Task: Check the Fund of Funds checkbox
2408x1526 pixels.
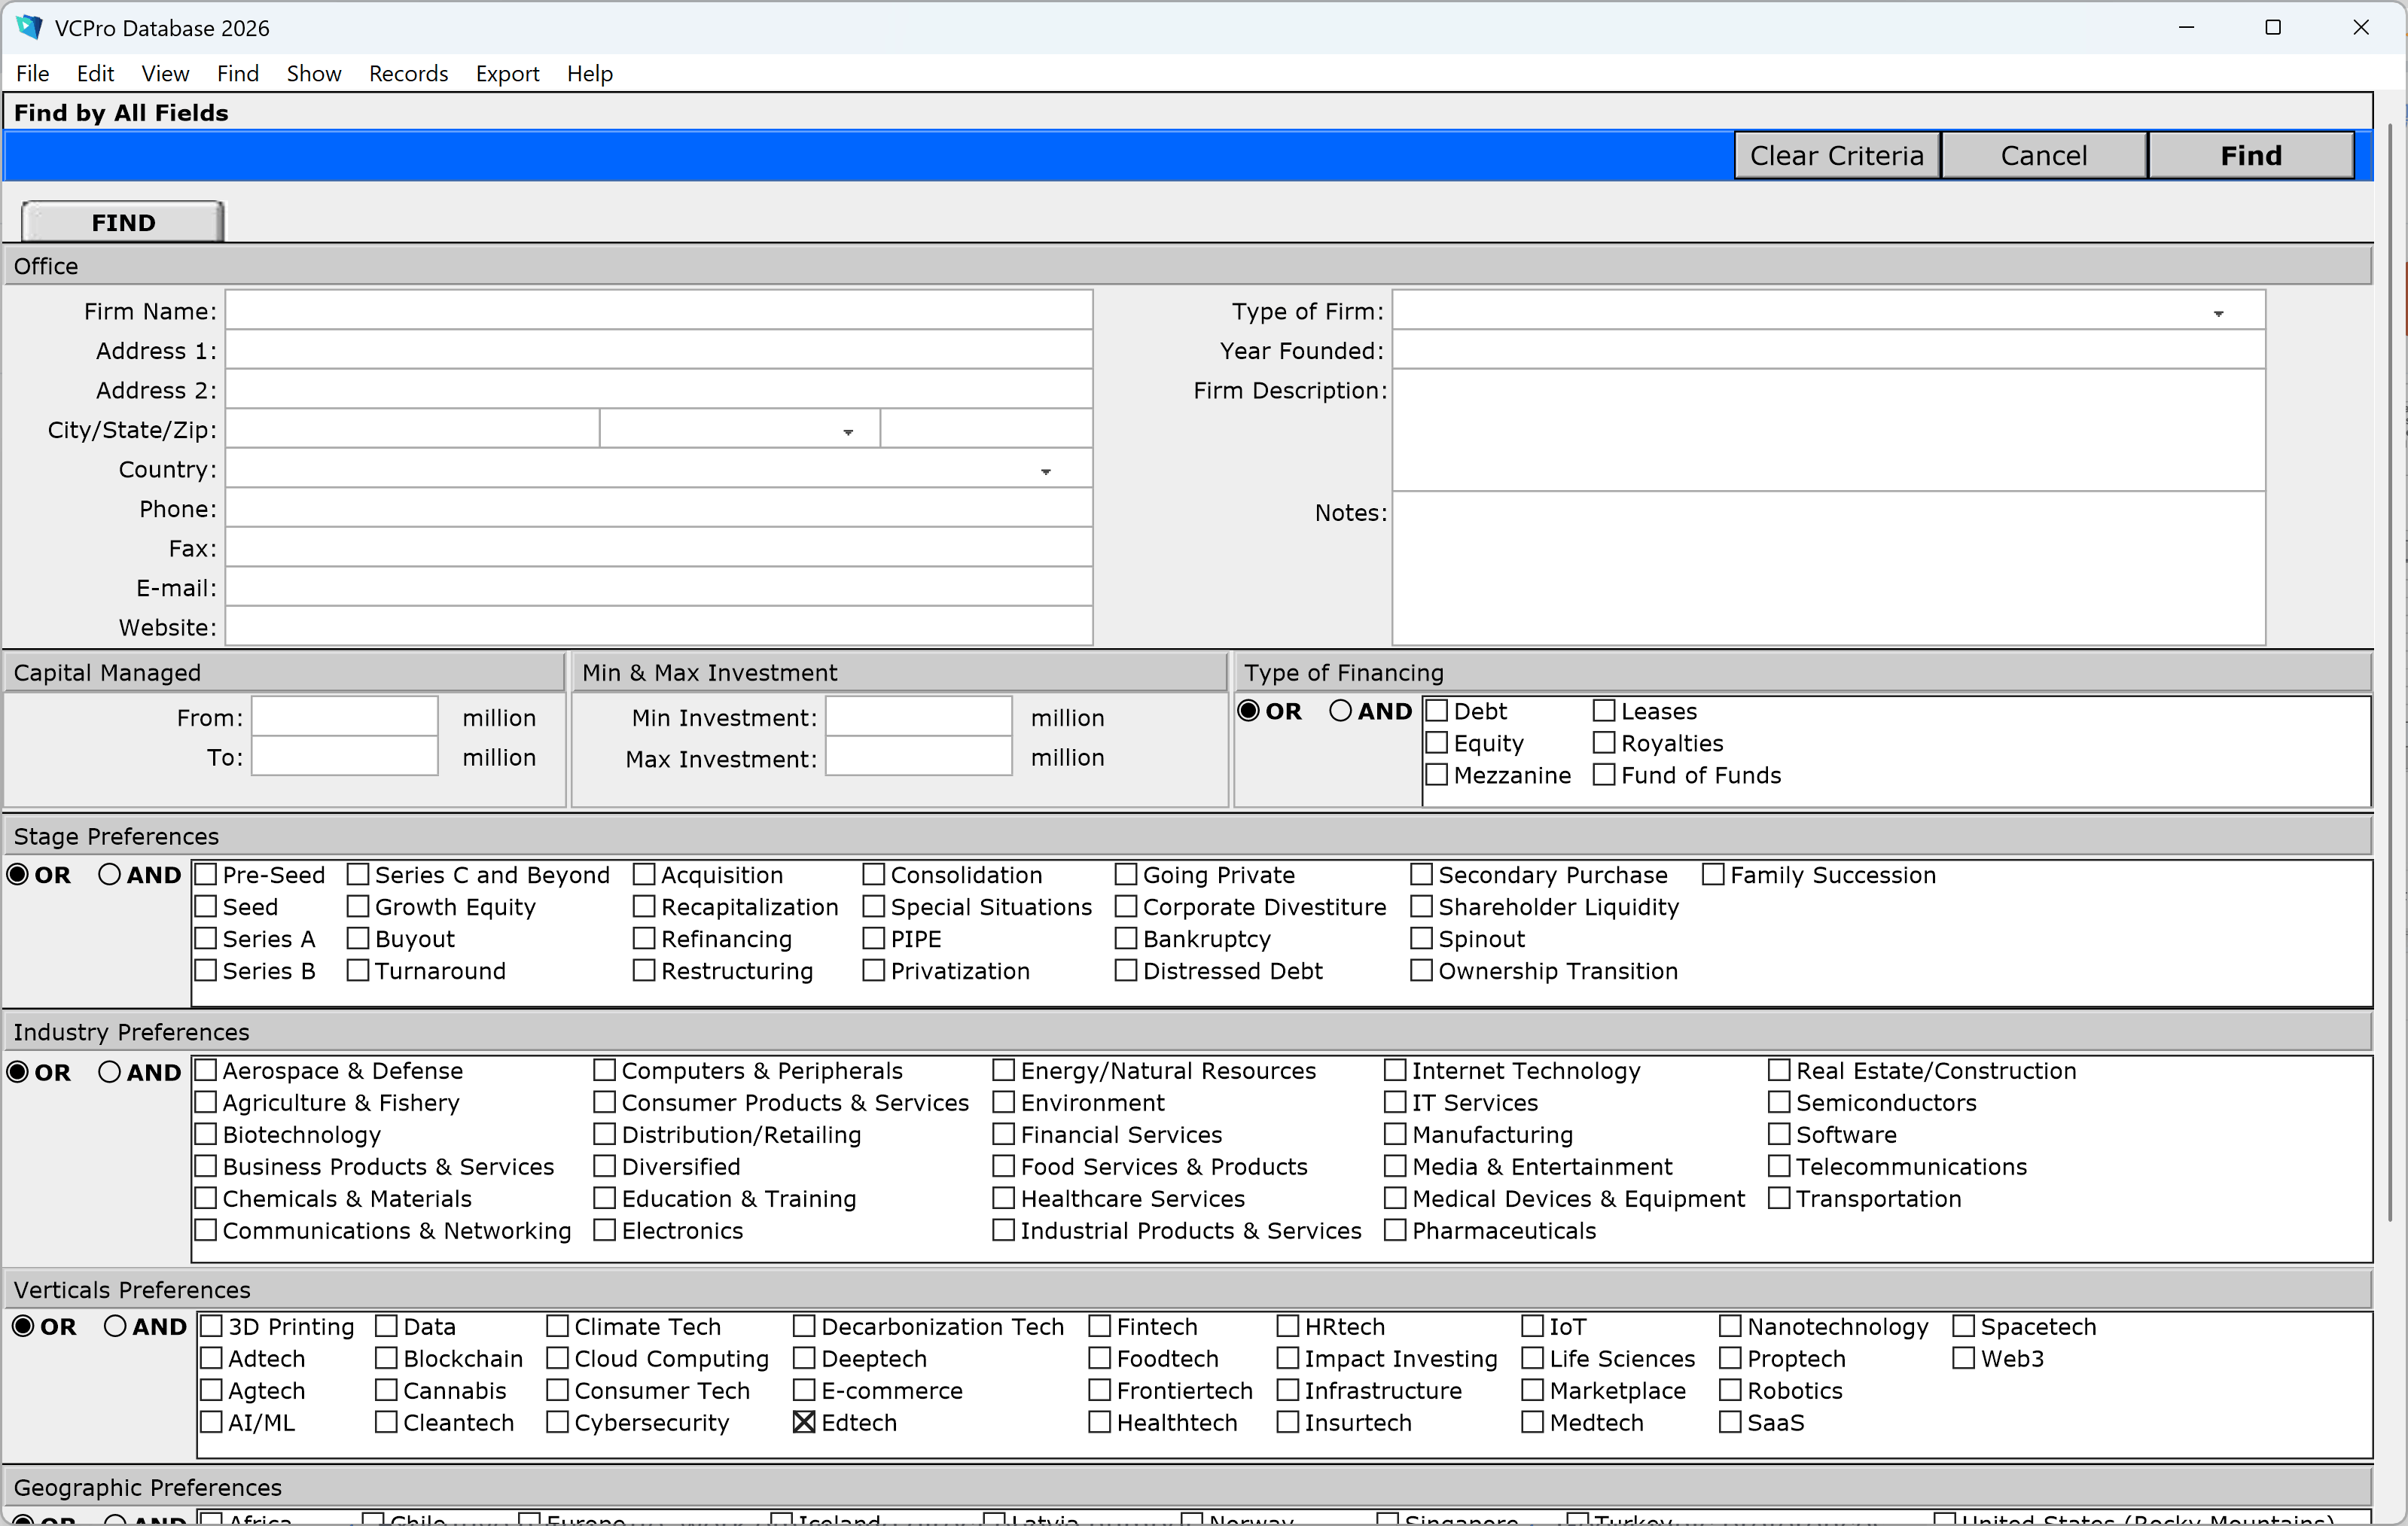Action: click(x=1604, y=774)
